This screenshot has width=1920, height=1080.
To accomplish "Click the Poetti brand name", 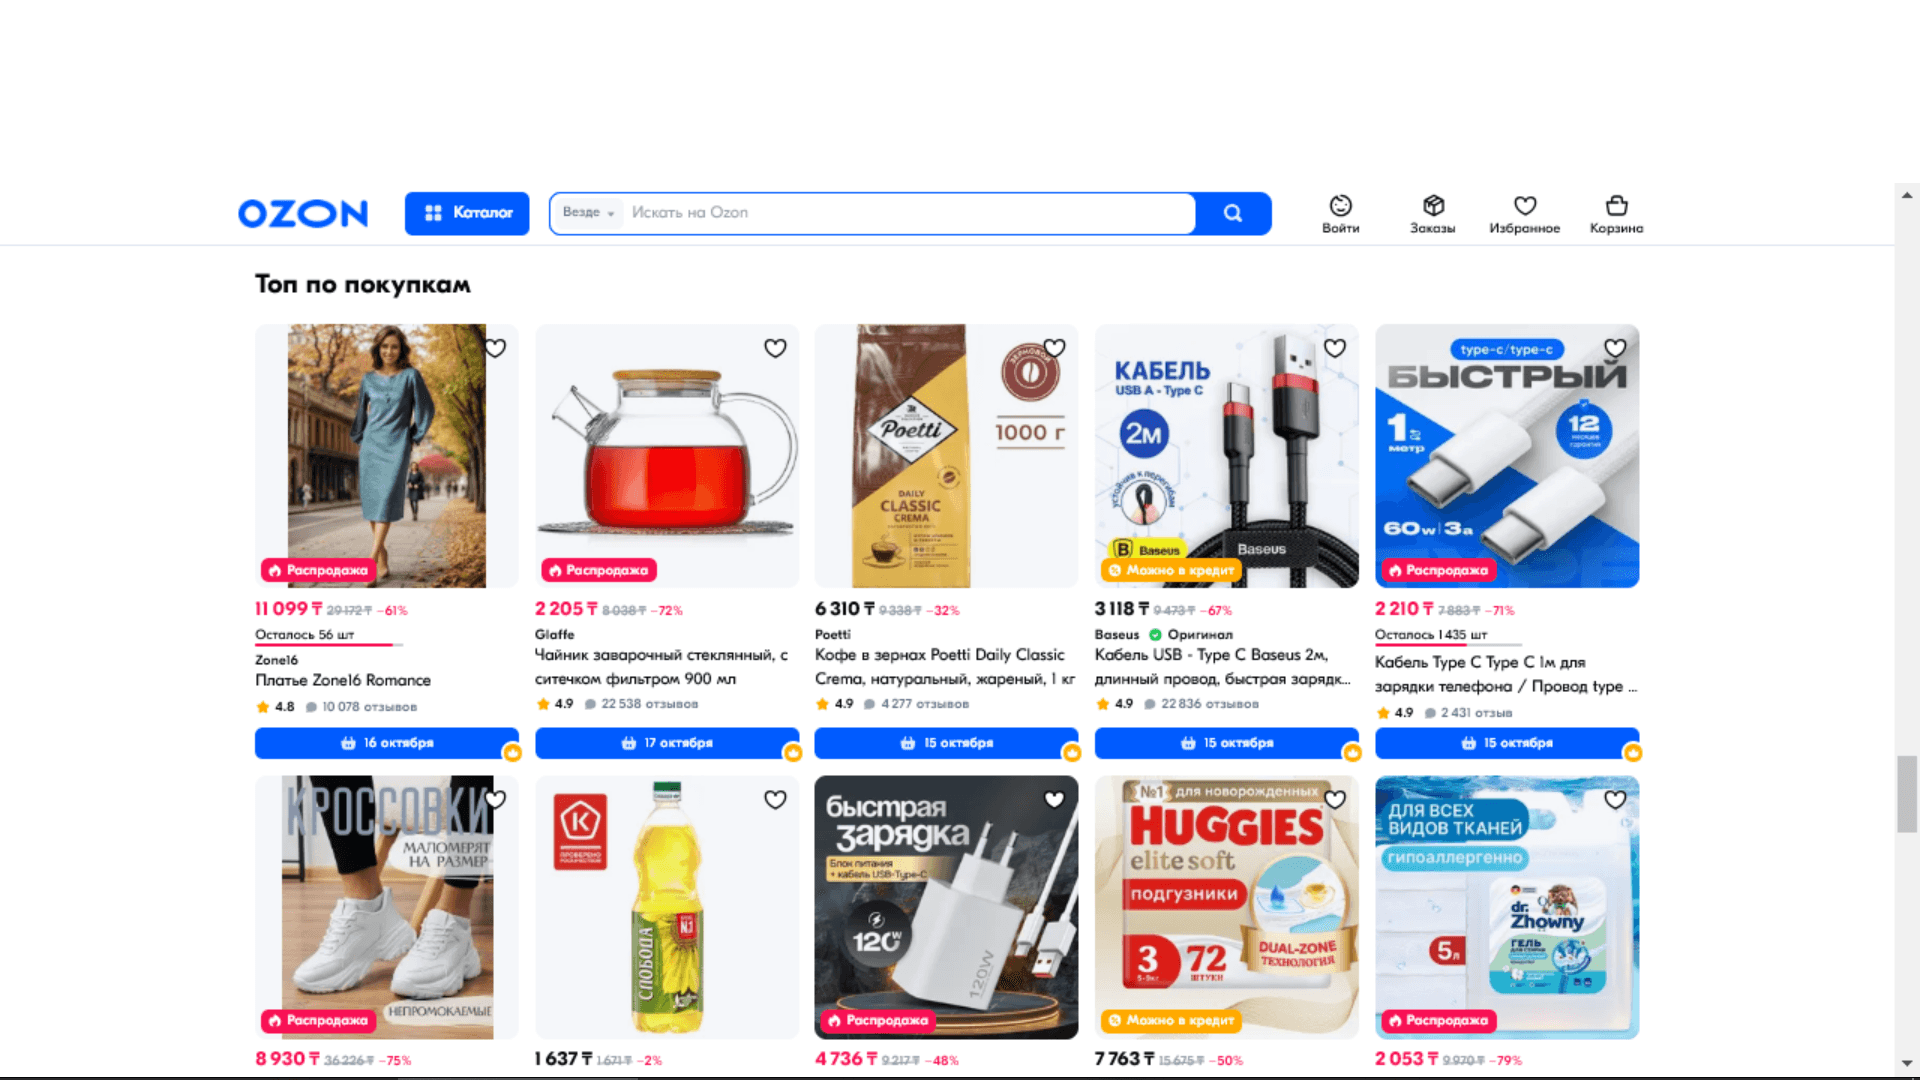I will click(x=833, y=634).
